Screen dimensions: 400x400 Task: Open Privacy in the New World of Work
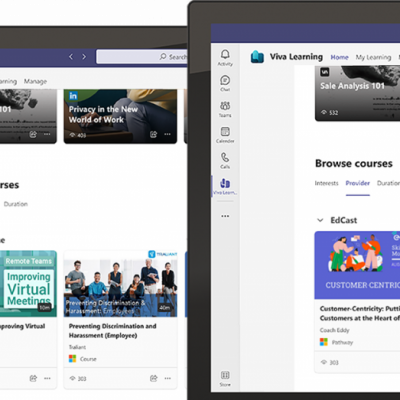(x=120, y=116)
